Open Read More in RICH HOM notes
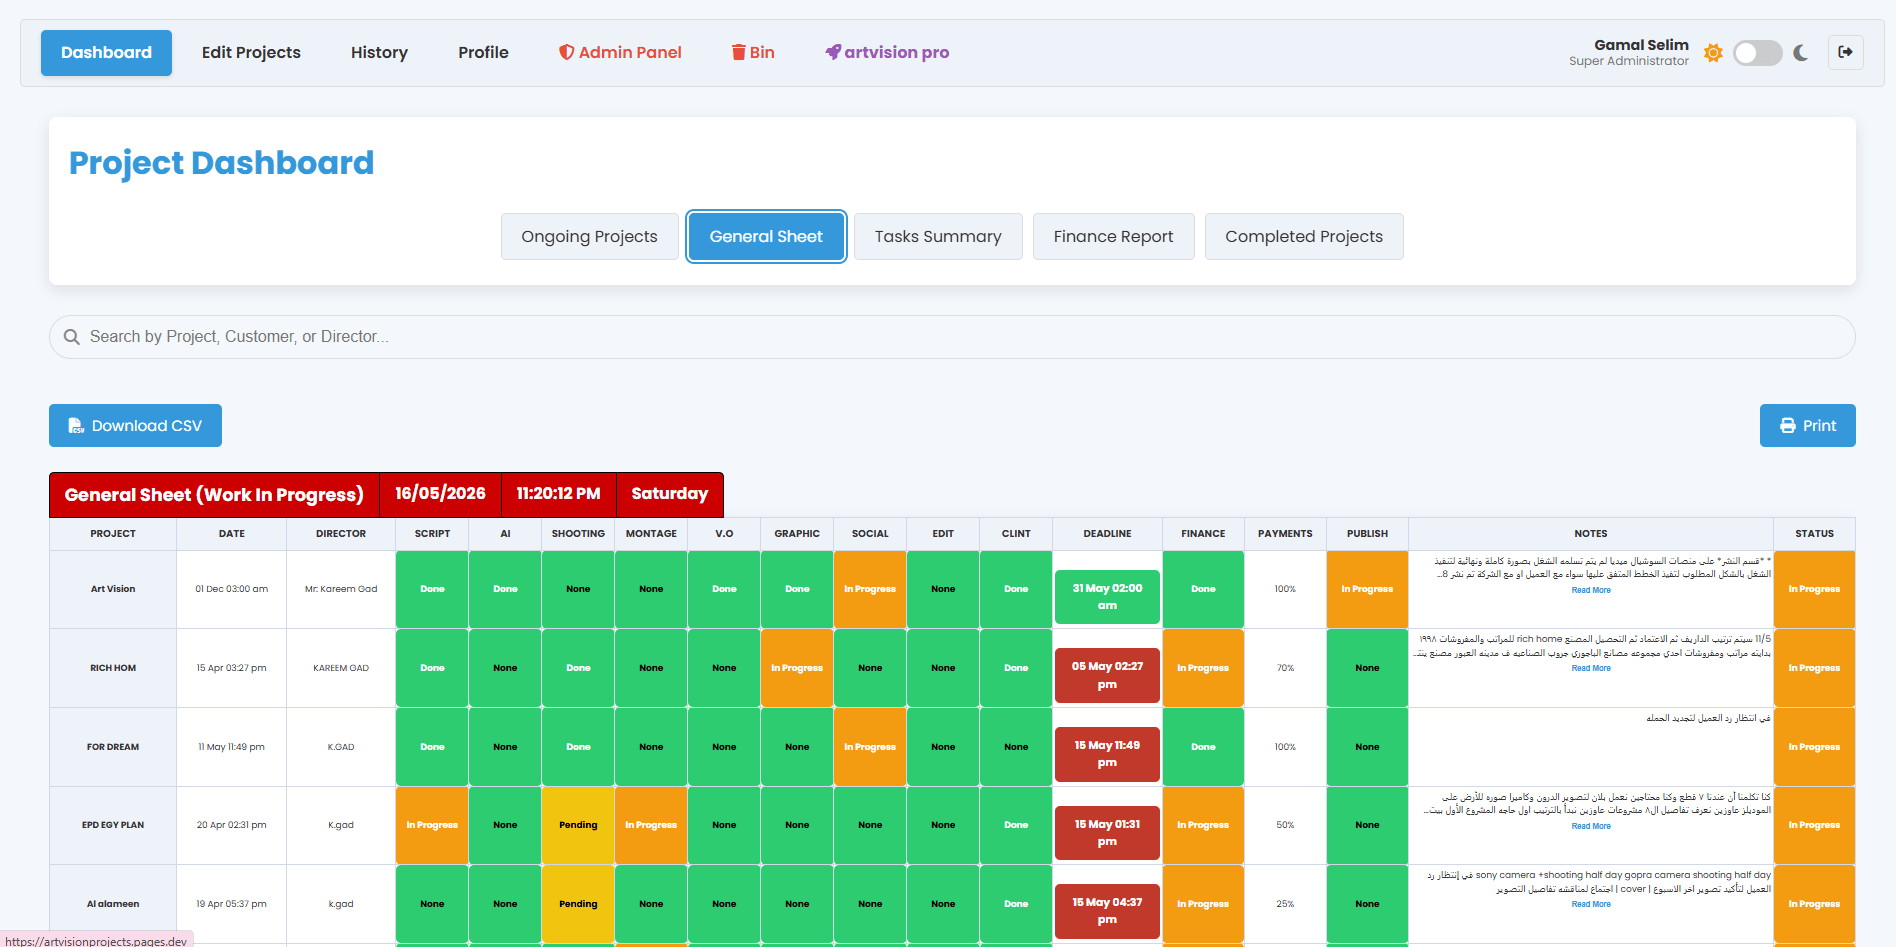The image size is (1896, 947). click(1591, 669)
